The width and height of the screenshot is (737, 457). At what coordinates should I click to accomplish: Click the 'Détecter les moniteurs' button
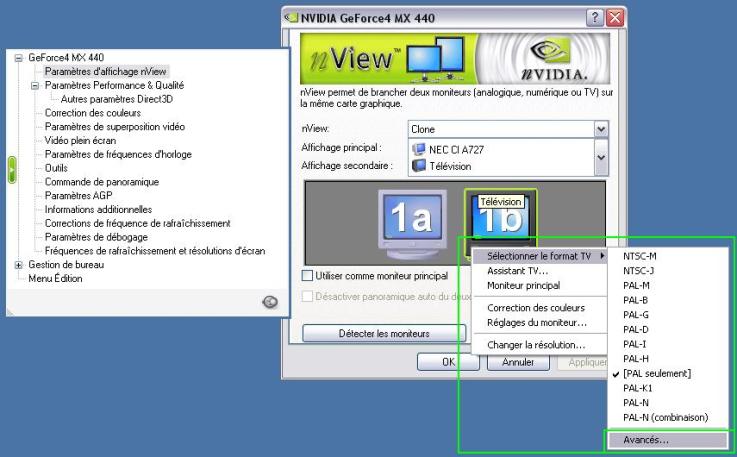pos(384,333)
